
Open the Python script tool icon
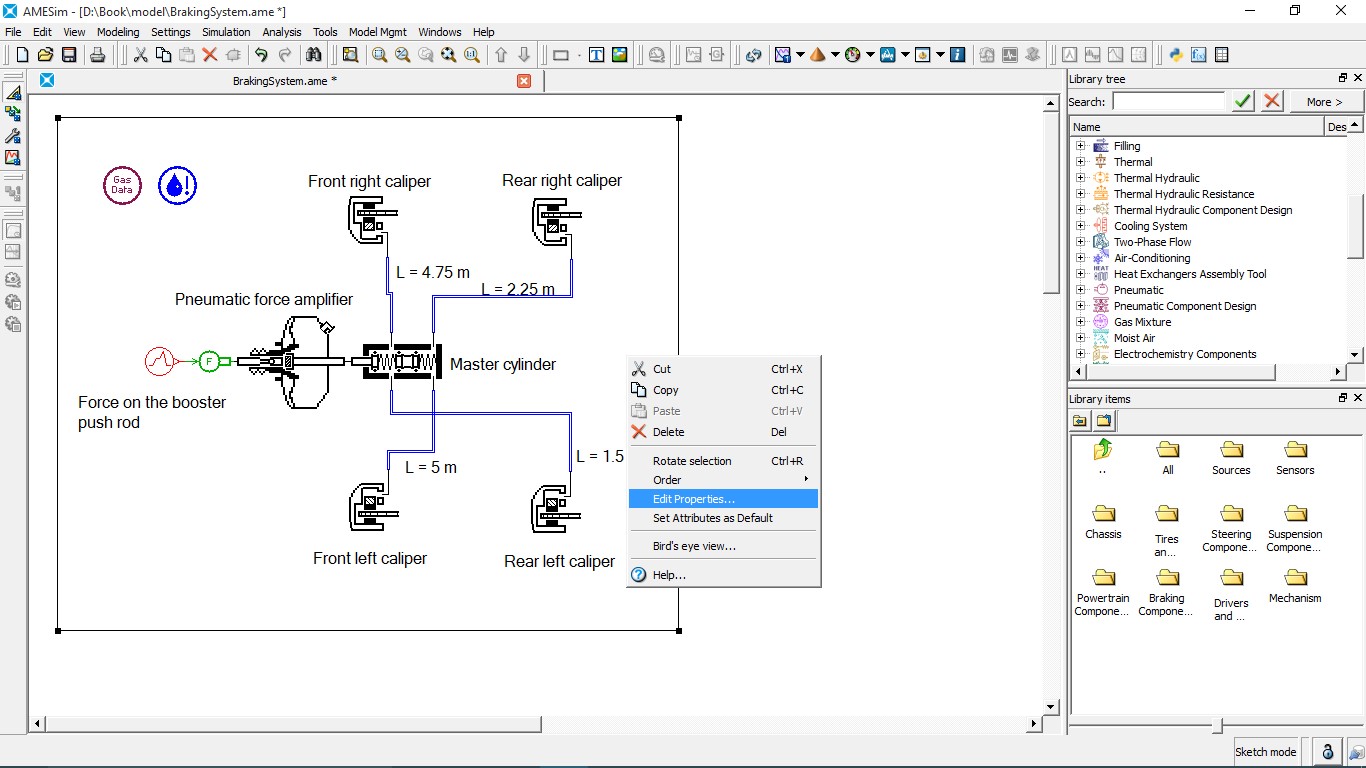[x=1176, y=55]
